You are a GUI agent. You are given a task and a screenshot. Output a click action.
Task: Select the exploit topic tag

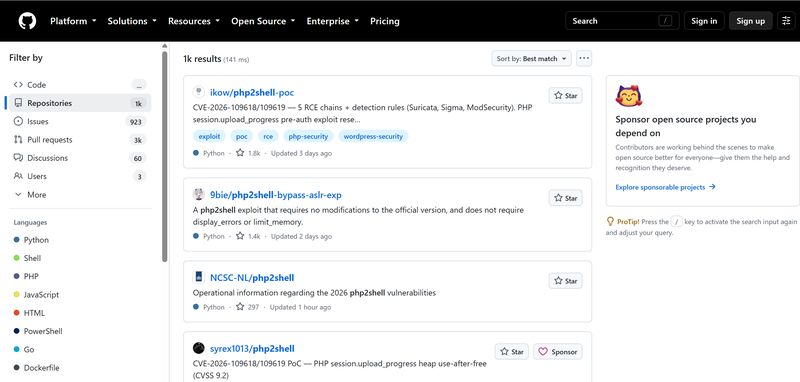point(209,136)
